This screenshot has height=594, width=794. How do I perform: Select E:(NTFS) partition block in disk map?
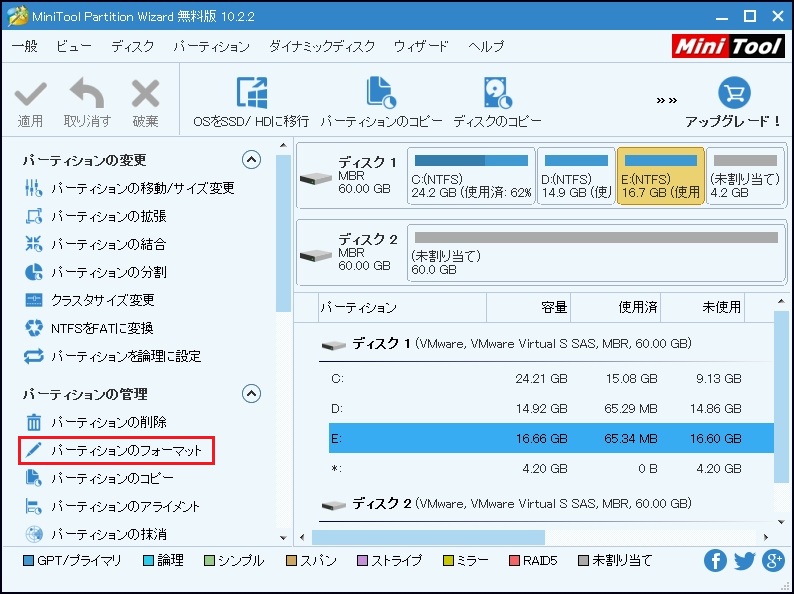660,176
